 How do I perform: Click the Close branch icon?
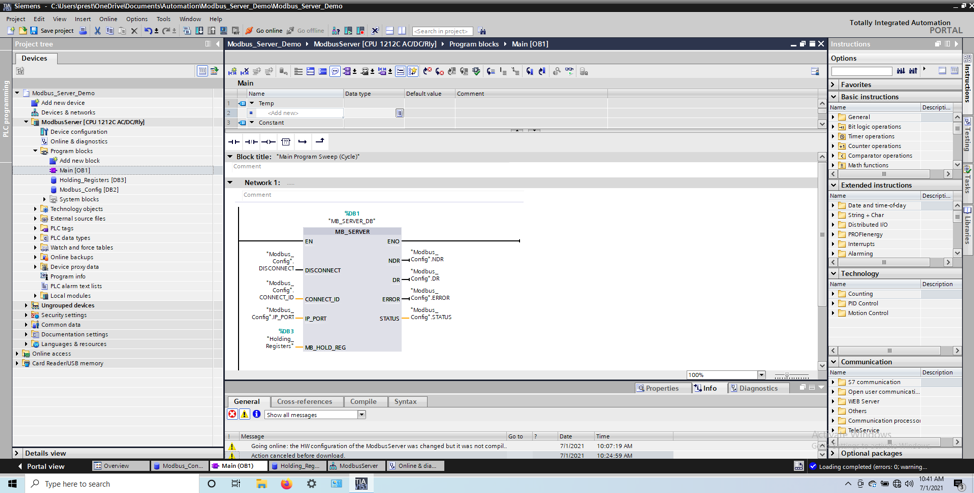[320, 142]
